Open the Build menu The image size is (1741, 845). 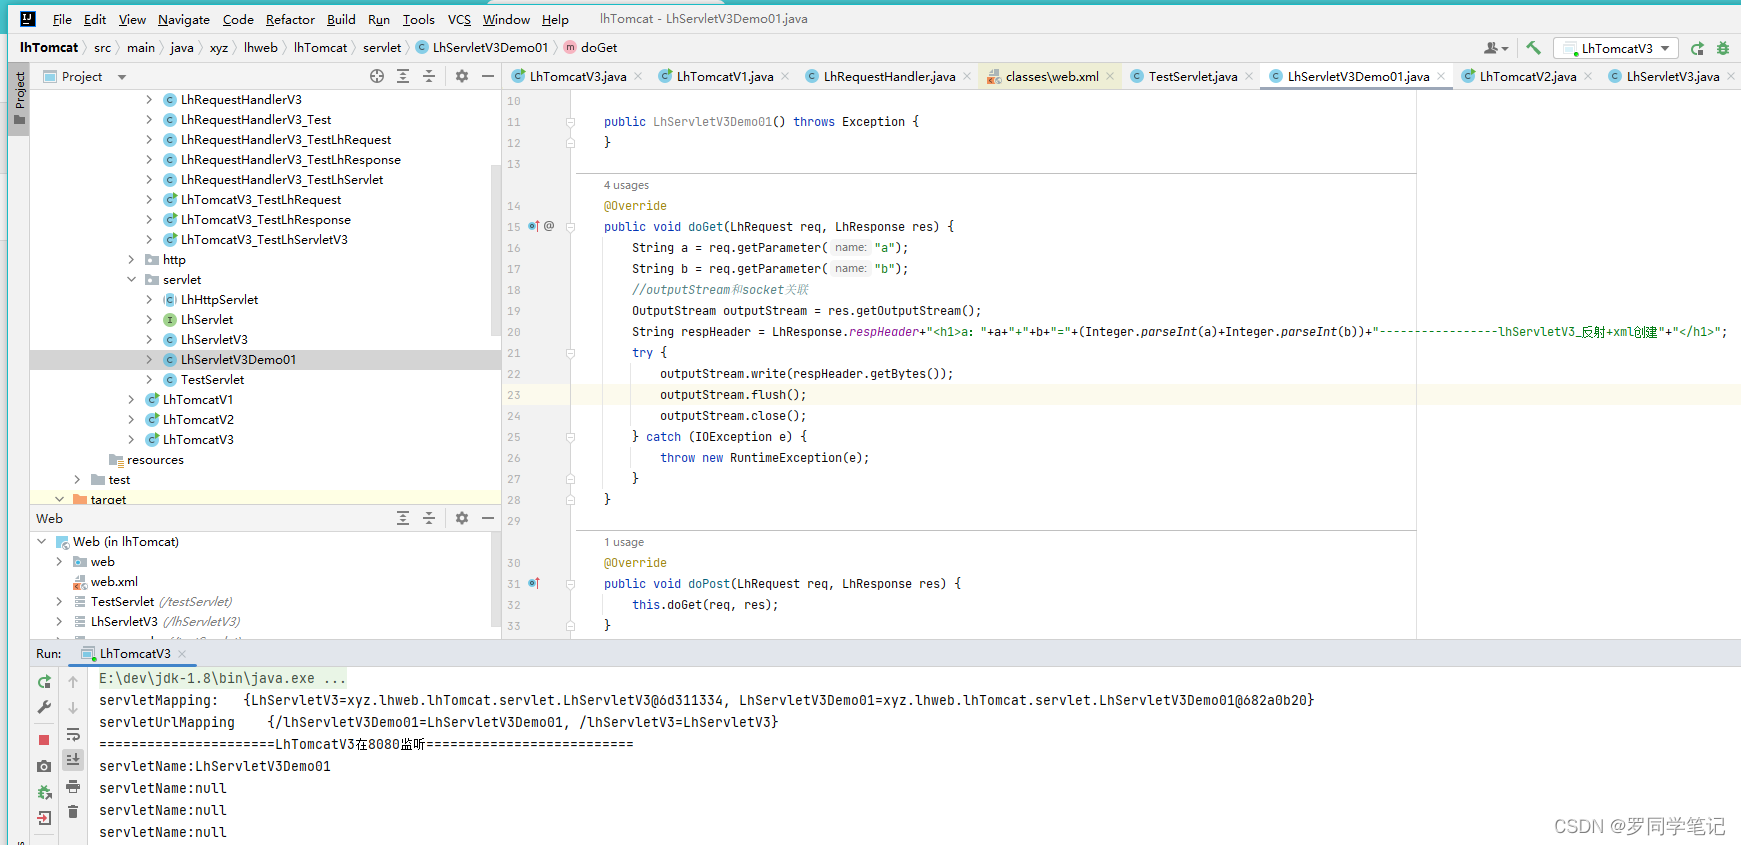pyautogui.click(x=341, y=19)
